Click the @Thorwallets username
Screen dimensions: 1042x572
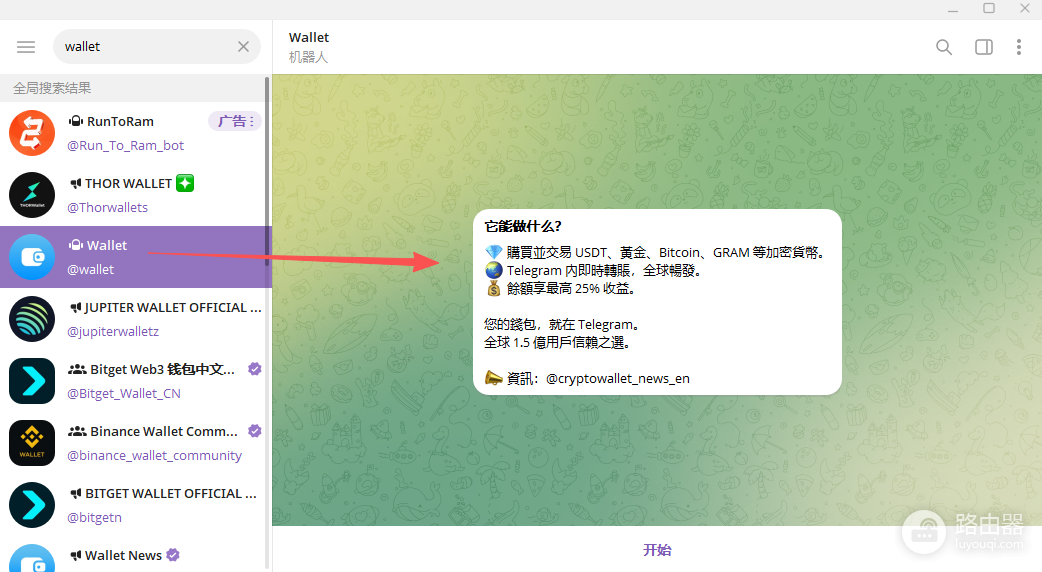[107, 207]
